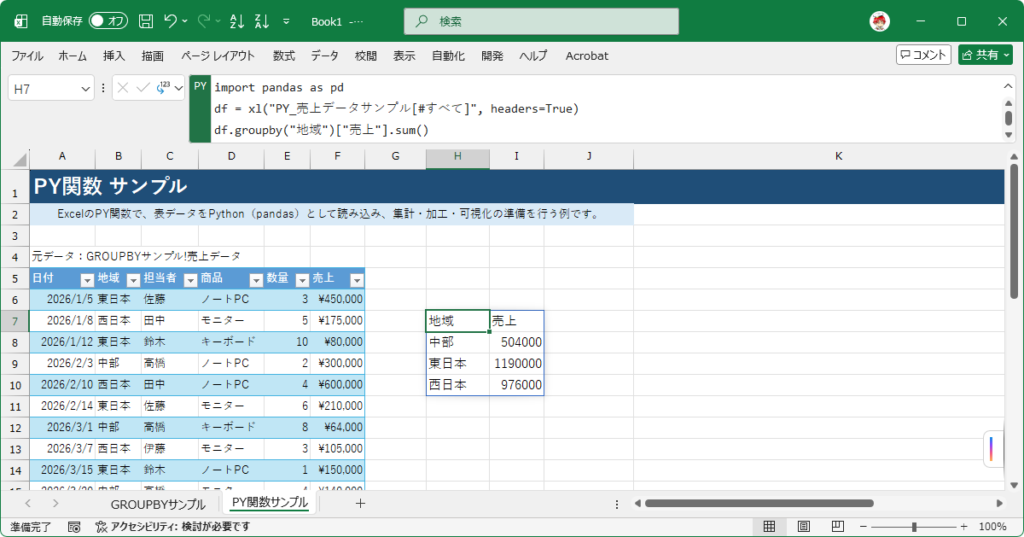Open the user account avatar
Viewport: 1024px width, 537px height.
coord(880,21)
